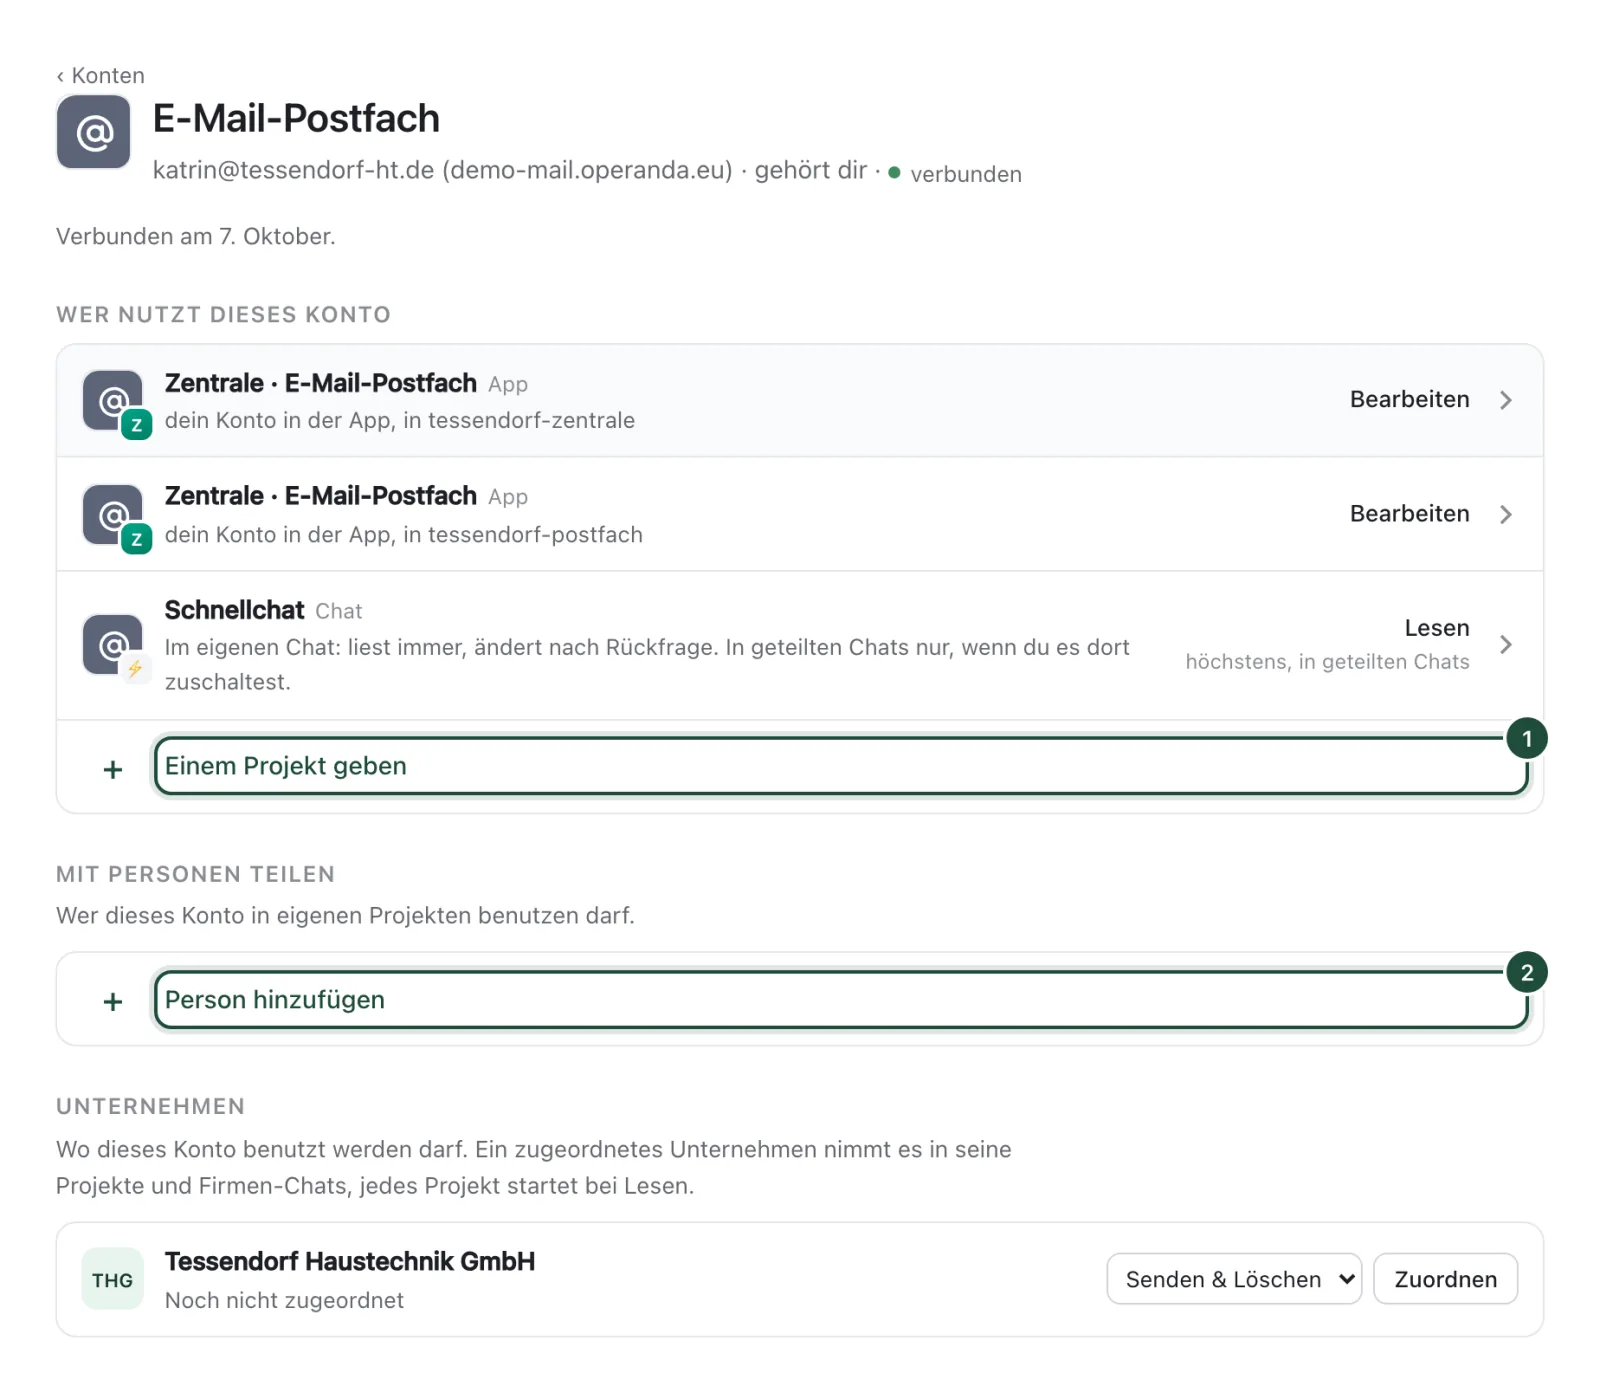Click the plus icon beside Person hinzufügen
1600x1386 pixels.
(113, 1001)
